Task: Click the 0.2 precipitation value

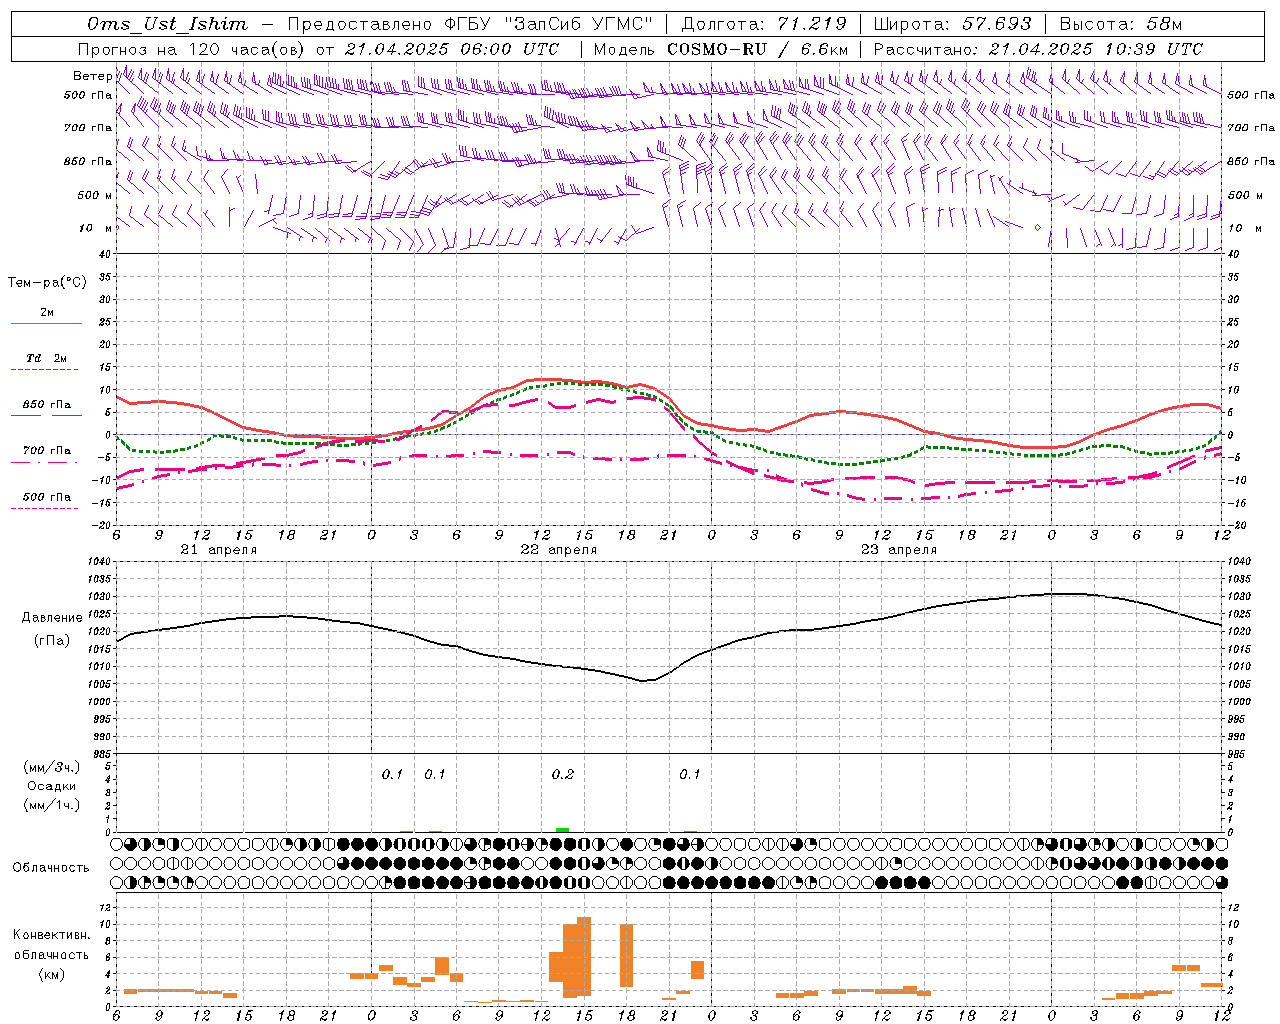Action: (x=563, y=775)
